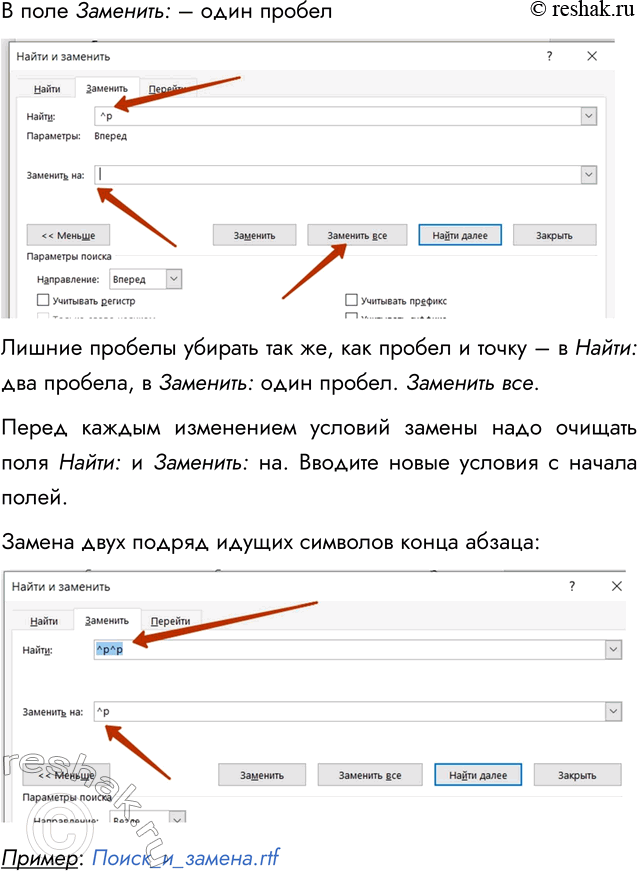Open the Поиск_и_замена.rtf example link
This screenshot has height=871, width=637.
[185, 857]
